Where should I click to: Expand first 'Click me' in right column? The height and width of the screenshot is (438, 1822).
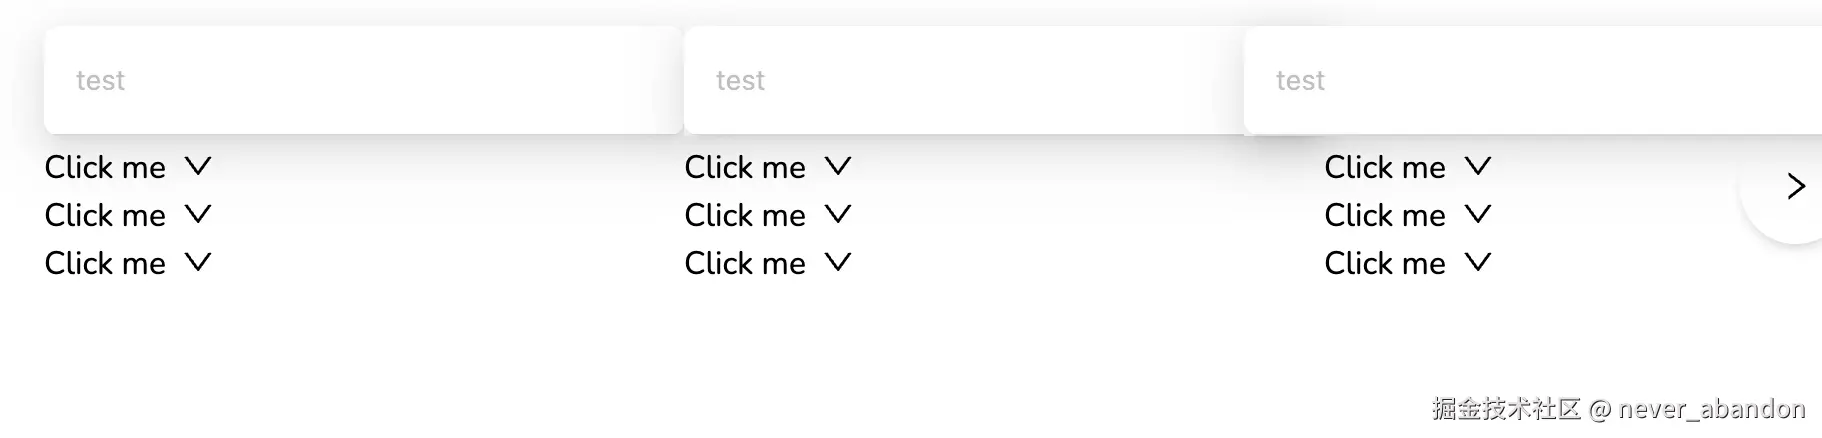pyautogui.click(x=1386, y=167)
